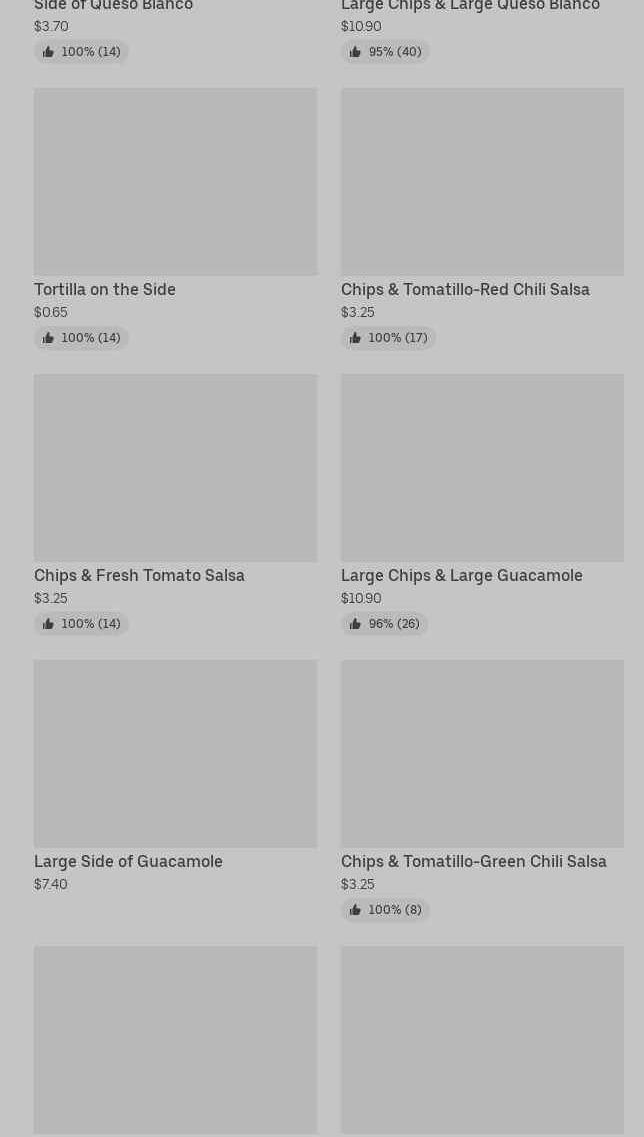644x1137 pixels.
Task: Open the Chips & Tomatillo-Red Chili Salsa image
Action: (x=482, y=181)
